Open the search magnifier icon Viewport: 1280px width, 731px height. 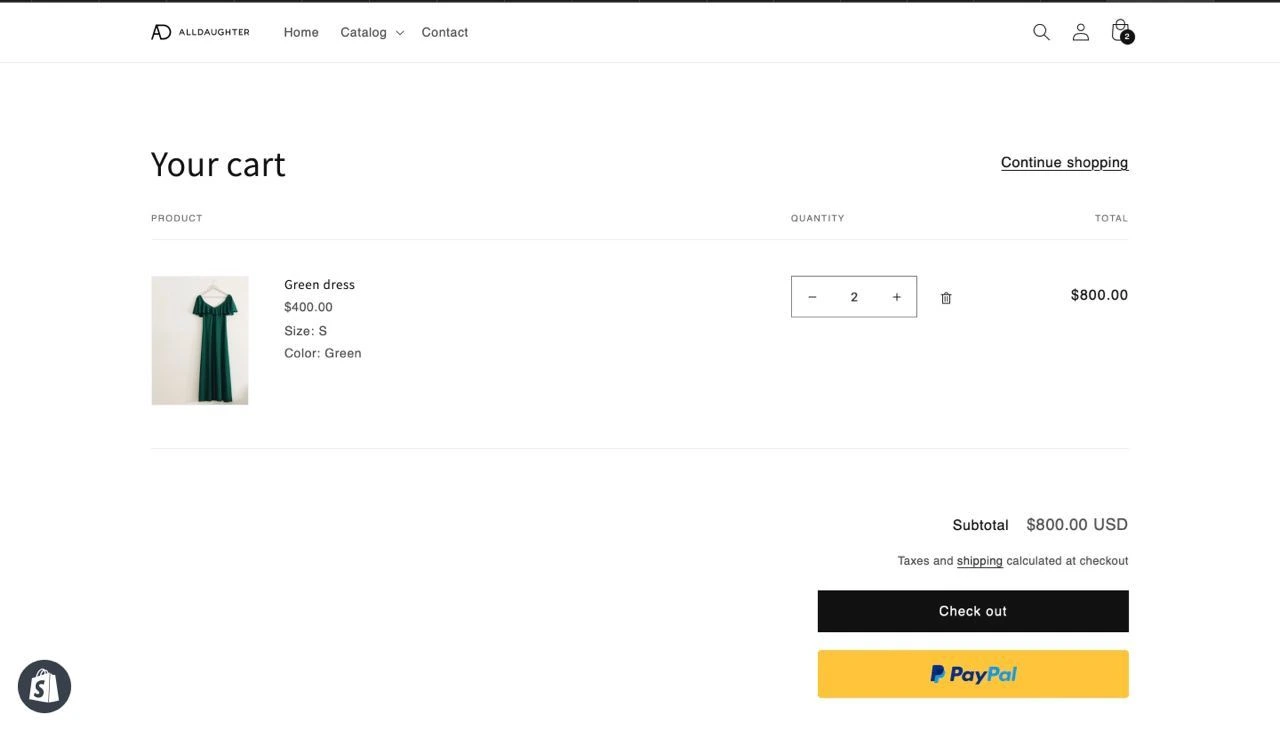tap(1041, 32)
